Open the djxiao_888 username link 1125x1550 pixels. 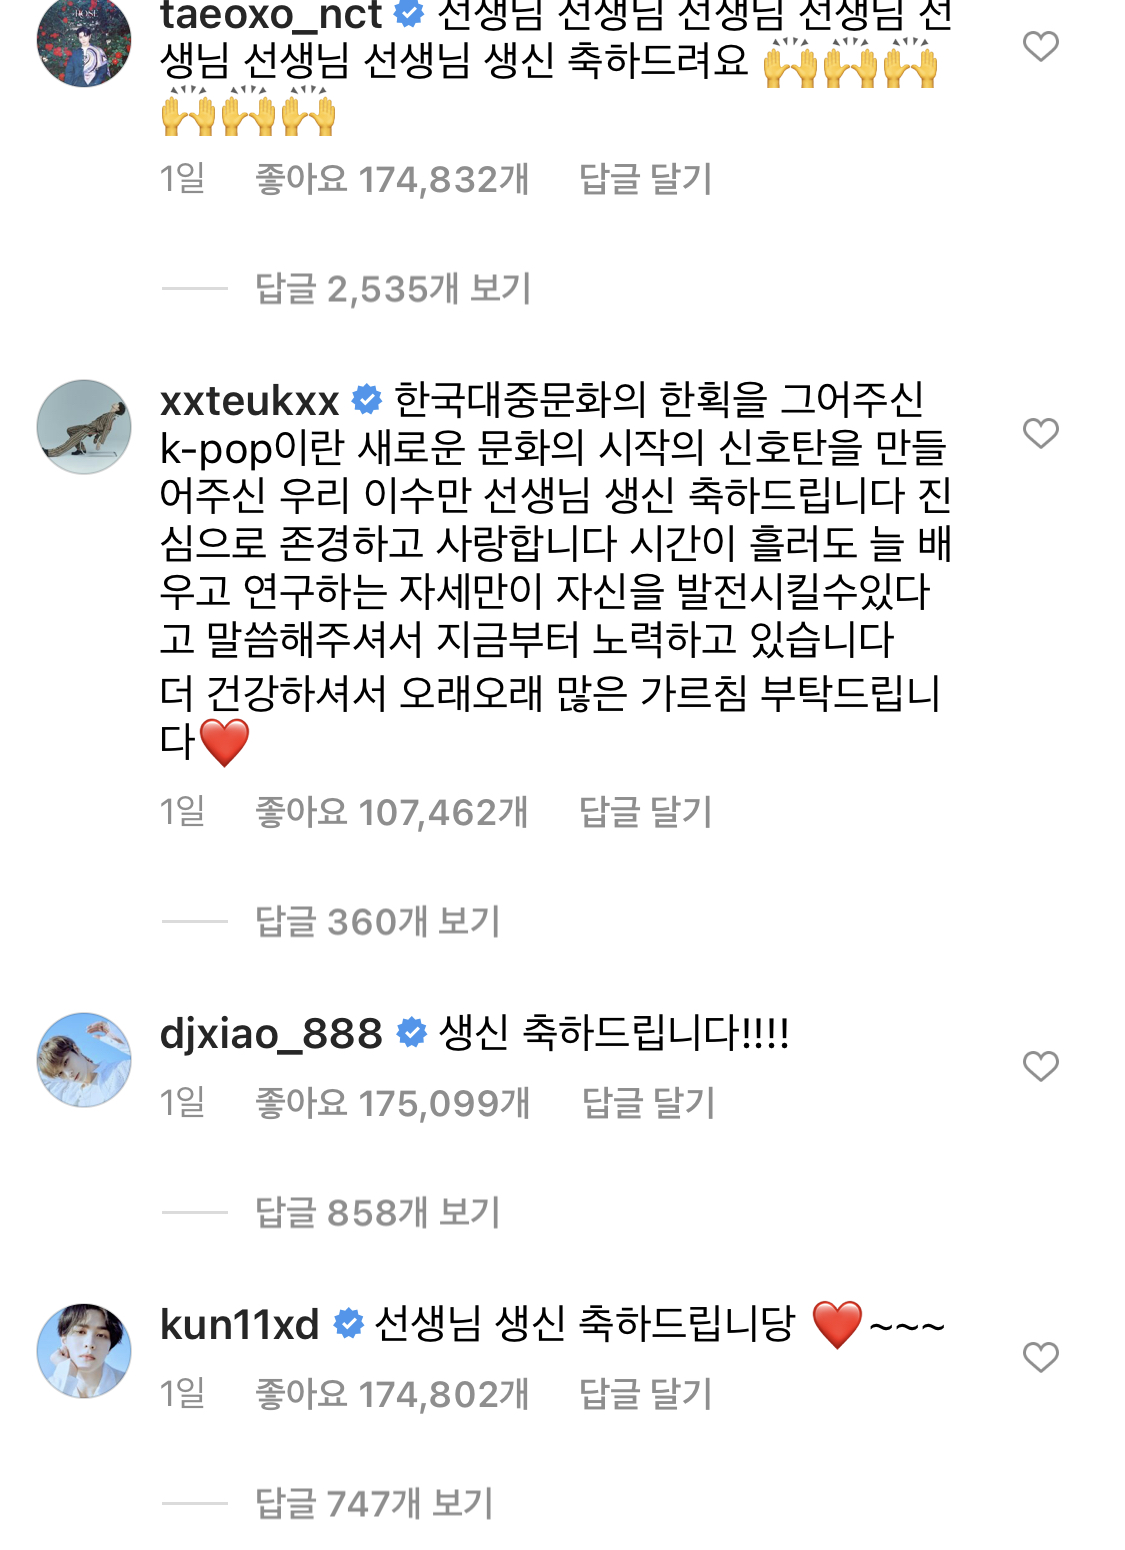click(271, 1034)
